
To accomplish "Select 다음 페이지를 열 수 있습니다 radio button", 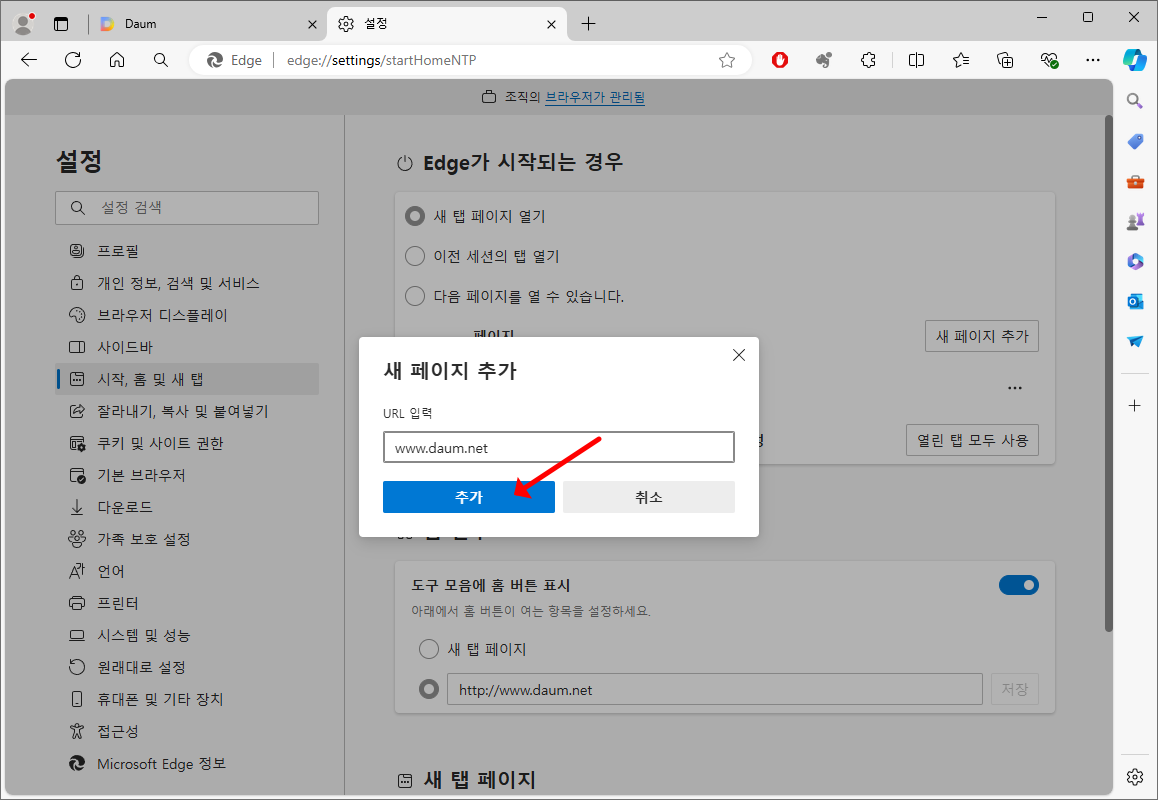I will [x=415, y=296].
